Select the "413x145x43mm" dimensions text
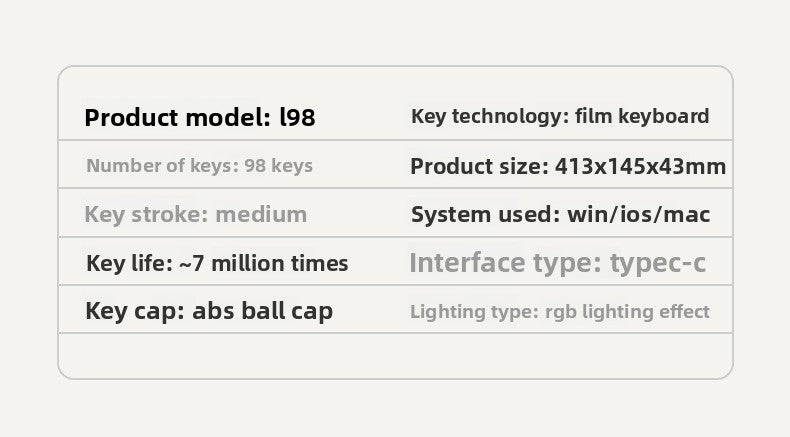The width and height of the screenshot is (790, 437). [641, 166]
